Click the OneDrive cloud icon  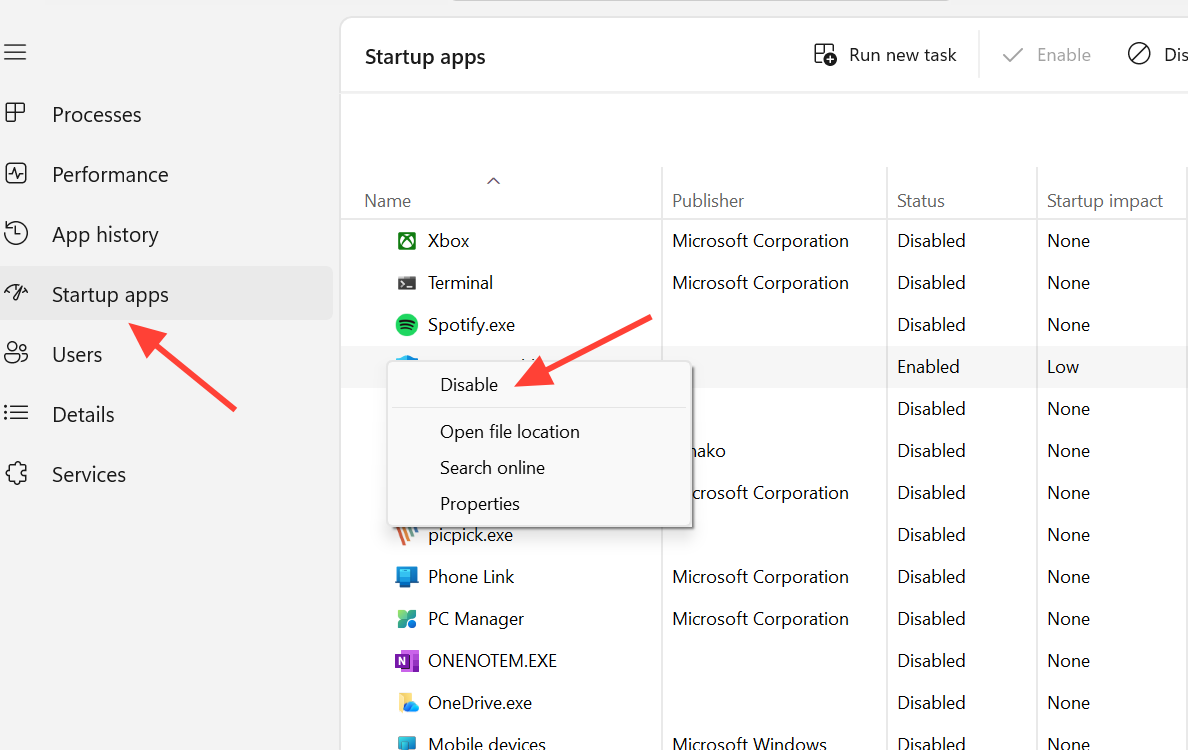[x=408, y=703]
